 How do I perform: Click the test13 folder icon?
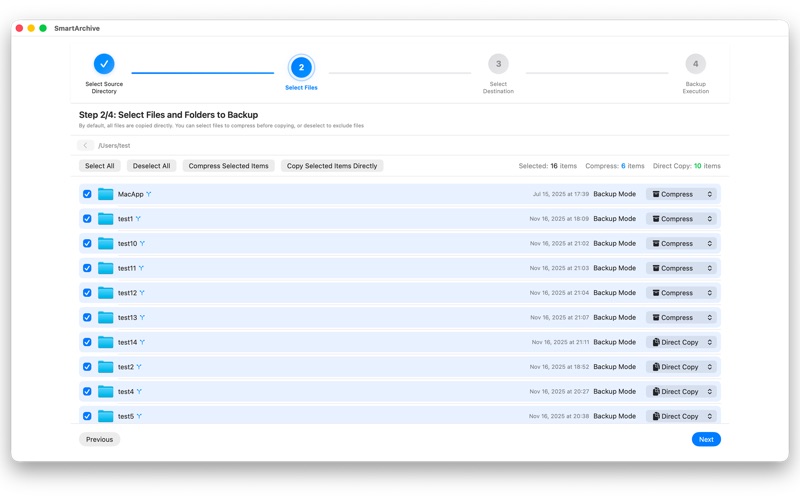[x=106, y=317]
